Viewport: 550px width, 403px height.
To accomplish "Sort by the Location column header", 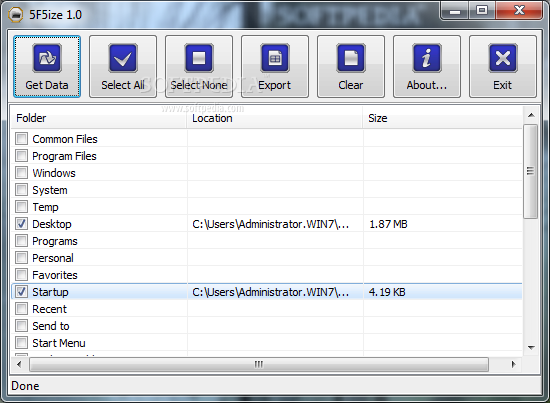I will tap(275, 118).
